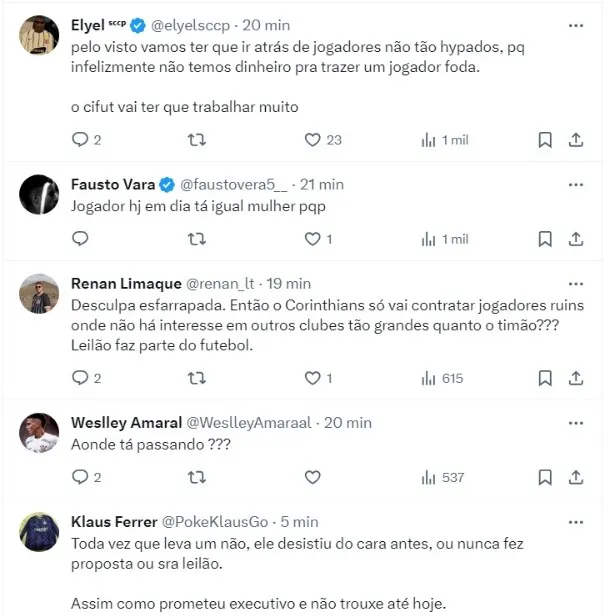Like Renan Limaque's tweet
This screenshot has height=616, width=611.
point(312,378)
